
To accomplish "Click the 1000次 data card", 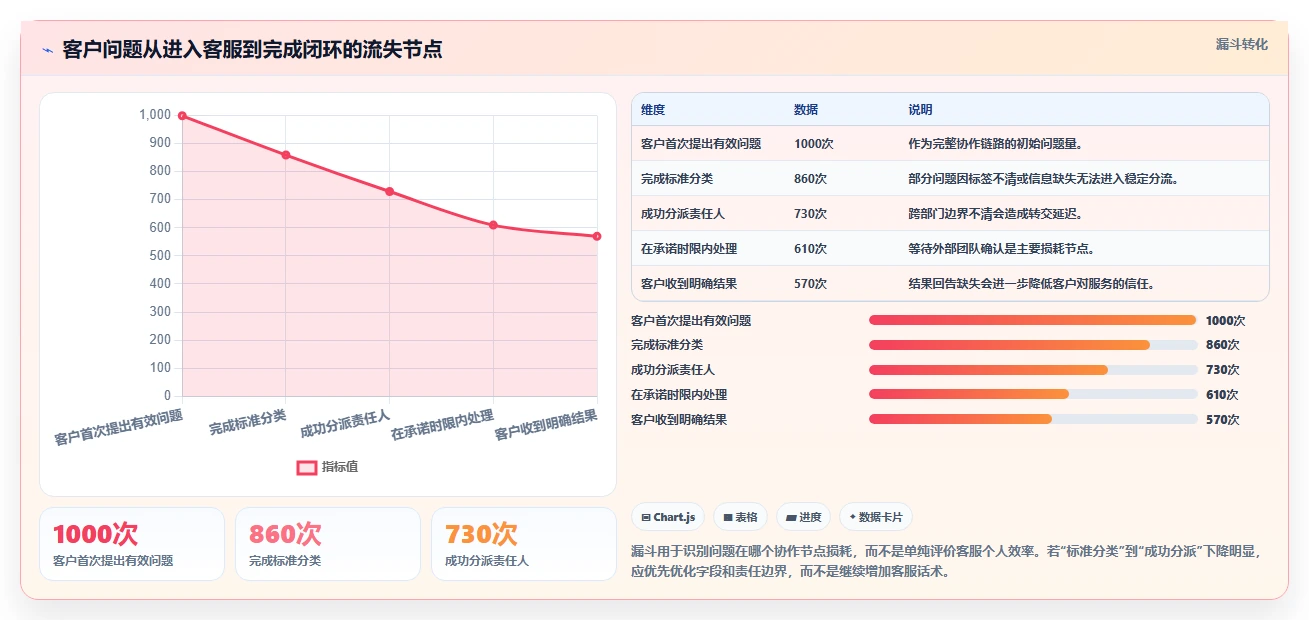I will click(132, 544).
